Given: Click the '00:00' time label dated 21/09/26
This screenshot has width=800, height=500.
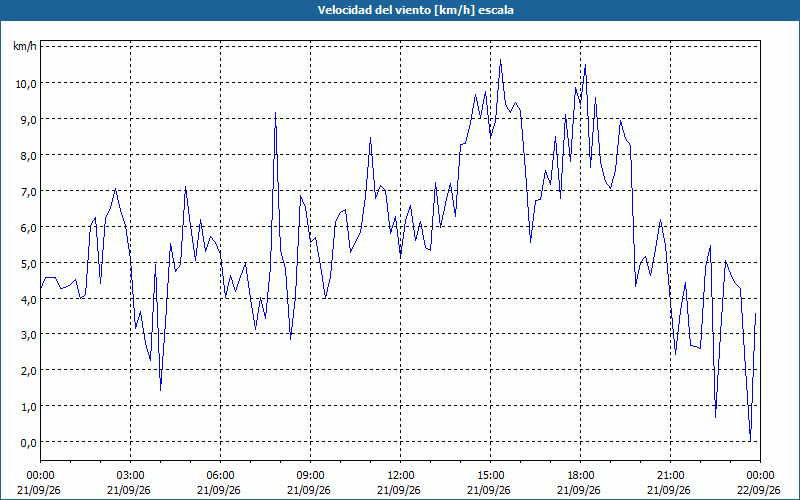Looking at the screenshot, I should tap(40, 476).
